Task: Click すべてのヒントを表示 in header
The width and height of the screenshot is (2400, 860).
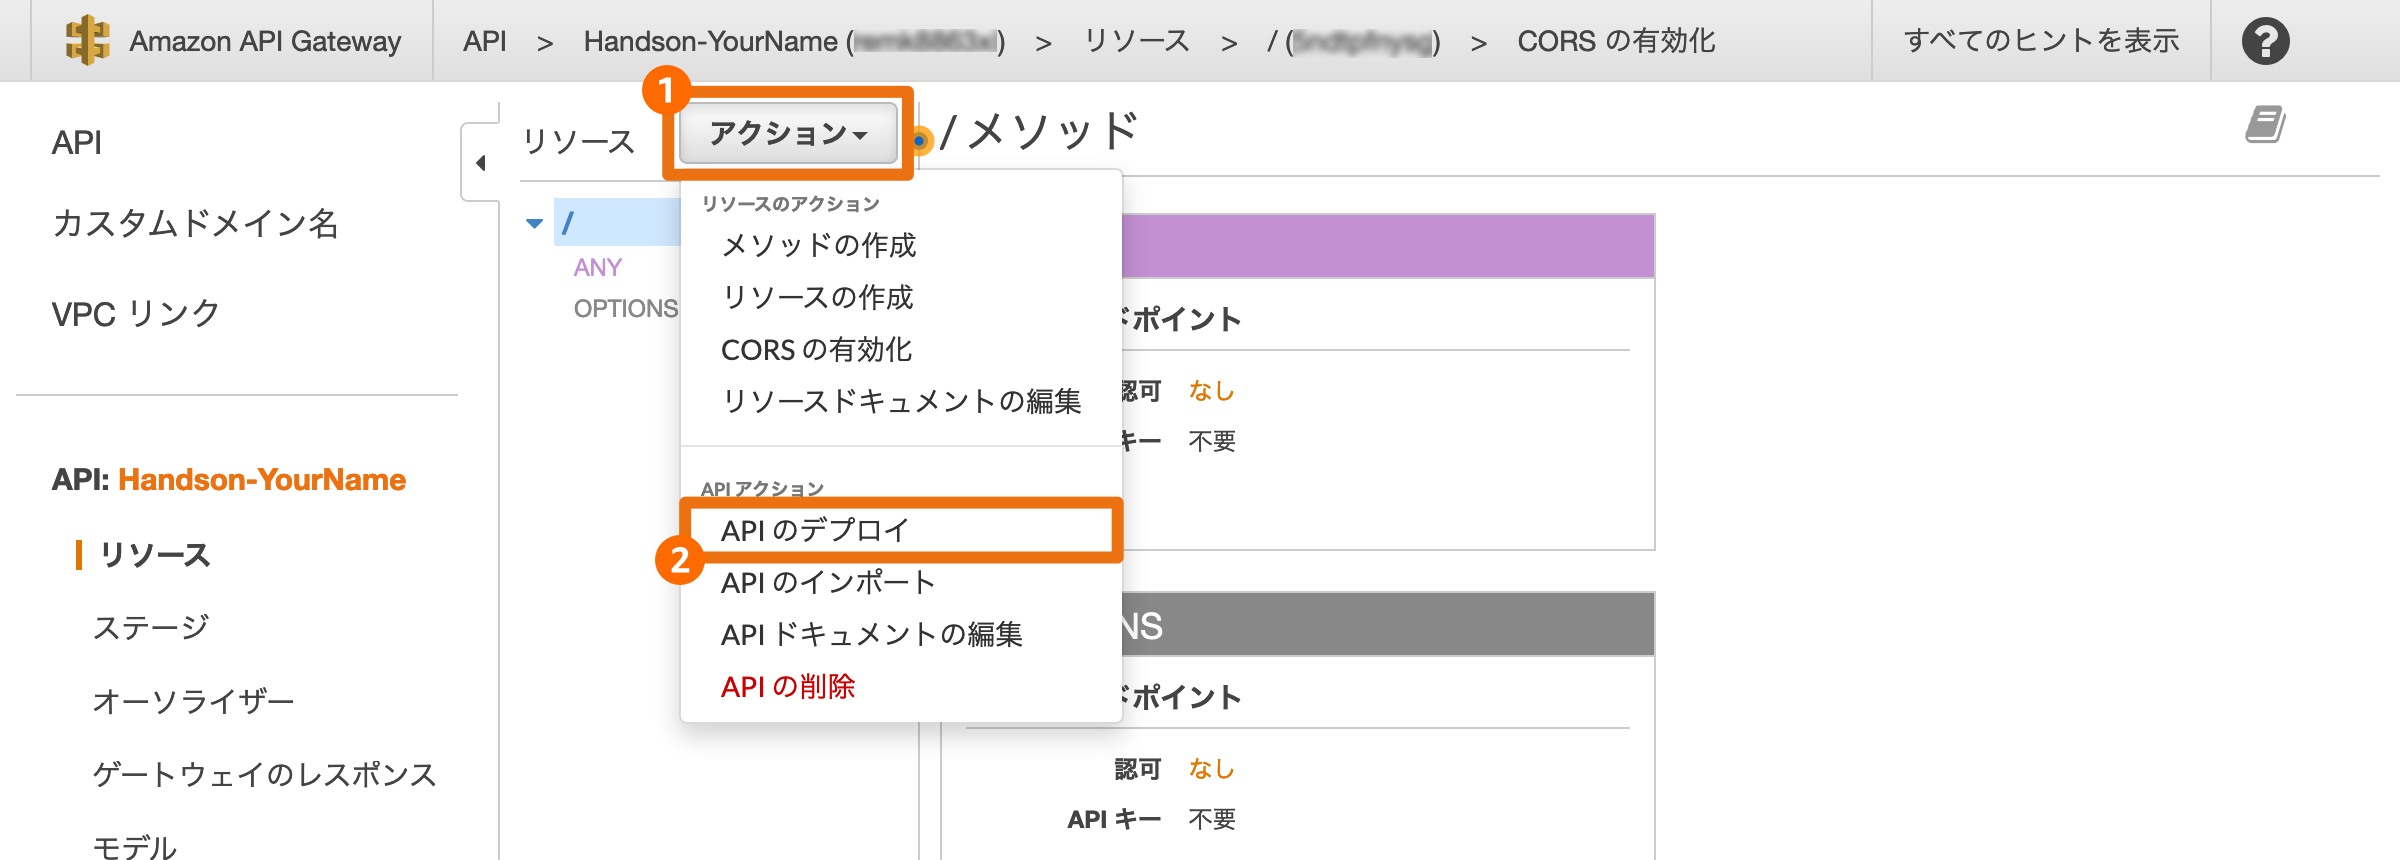Action: tap(2041, 41)
